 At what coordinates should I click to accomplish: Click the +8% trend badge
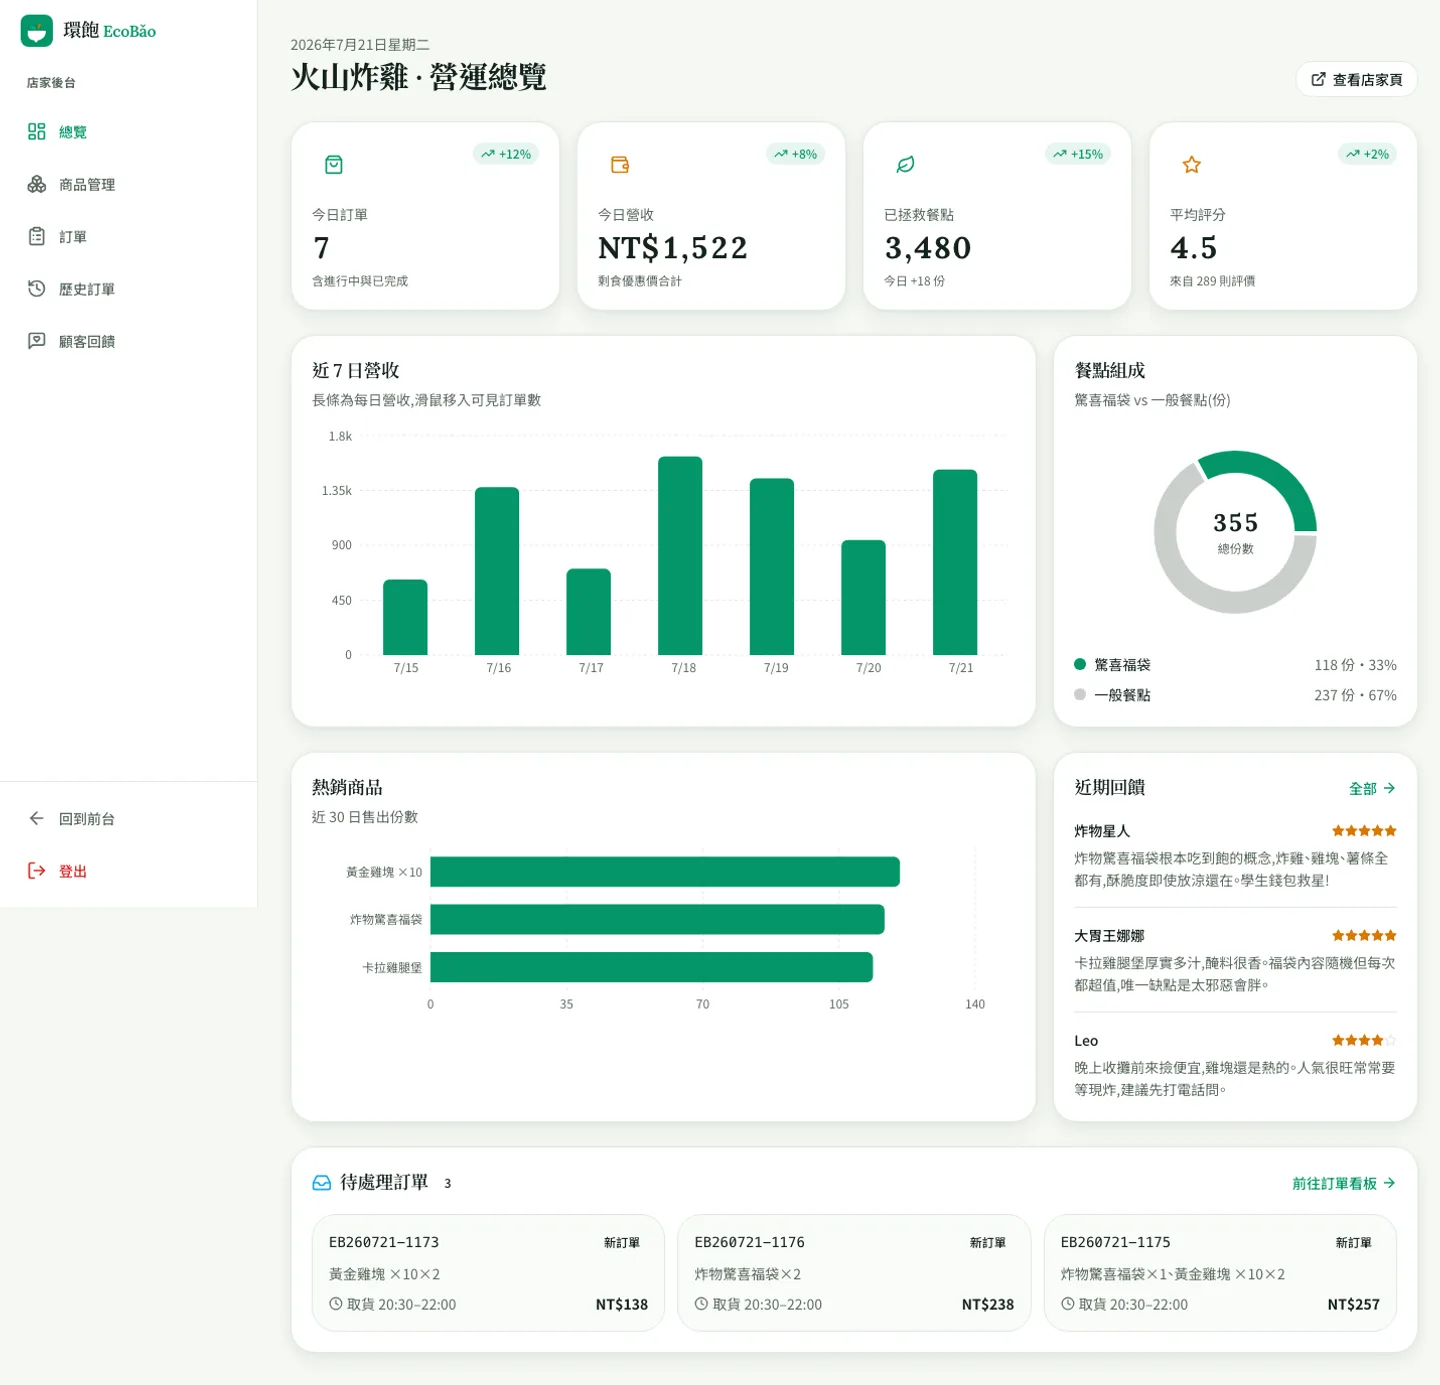pyautogui.click(x=795, y=154)
